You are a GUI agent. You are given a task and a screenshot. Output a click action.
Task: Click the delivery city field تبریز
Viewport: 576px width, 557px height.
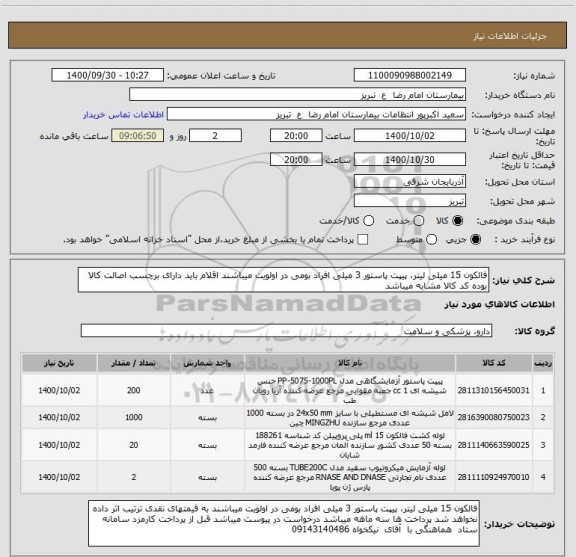(410, 201)
